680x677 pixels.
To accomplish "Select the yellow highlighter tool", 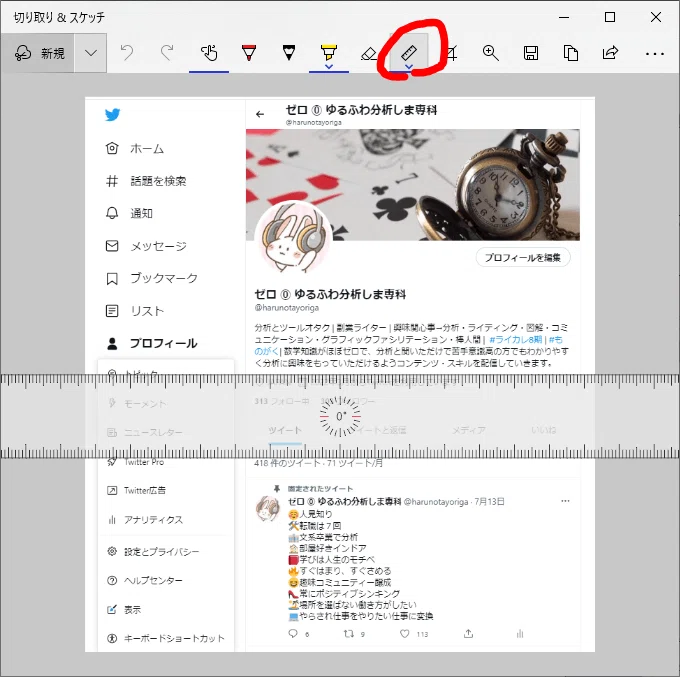I will tap(329, 51).
